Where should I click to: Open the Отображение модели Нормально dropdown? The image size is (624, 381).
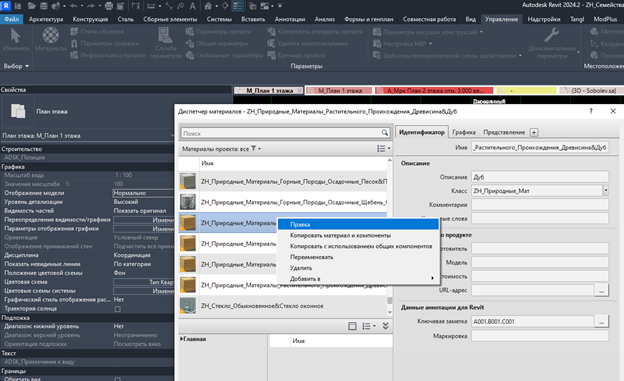(143, 193)
